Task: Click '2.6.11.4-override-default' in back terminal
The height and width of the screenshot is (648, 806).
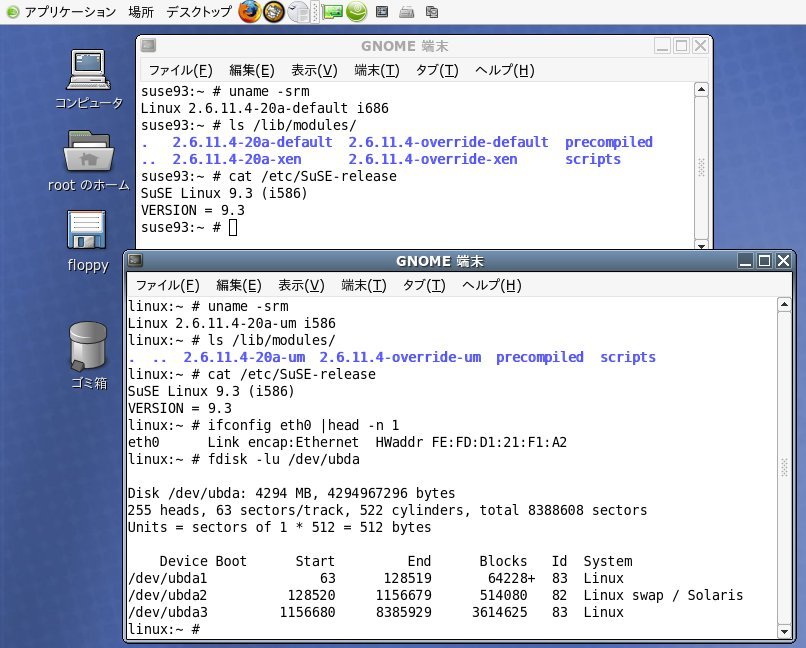Action: point(449,142)
